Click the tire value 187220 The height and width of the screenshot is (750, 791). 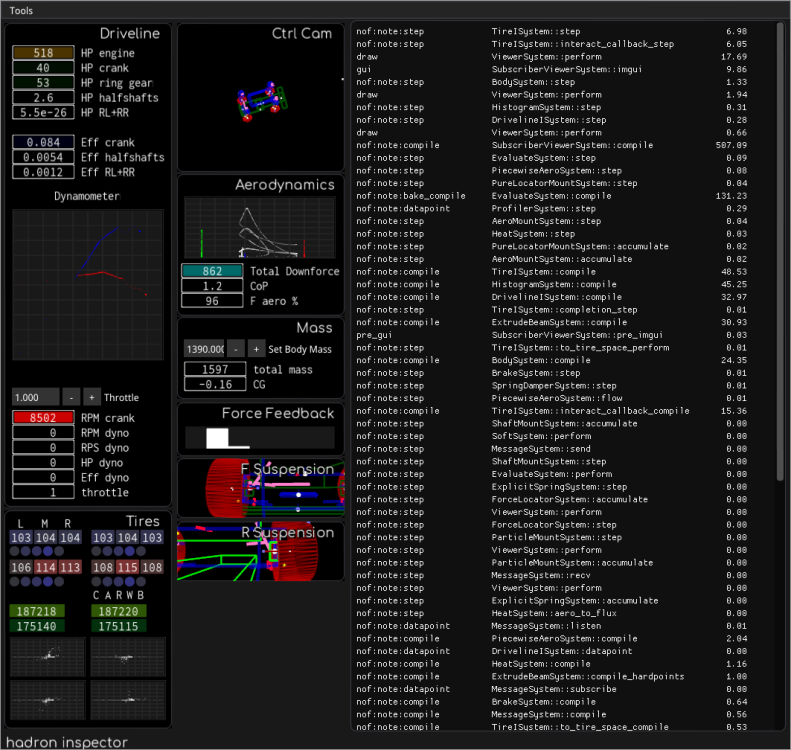[119, 611]
